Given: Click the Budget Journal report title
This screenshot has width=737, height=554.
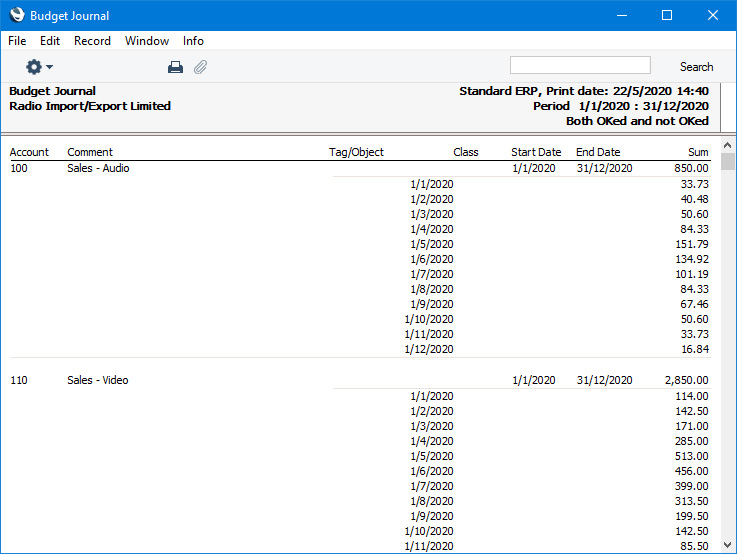Looking at the screenshot, I should pyautogui.click(x=53, y=91).
